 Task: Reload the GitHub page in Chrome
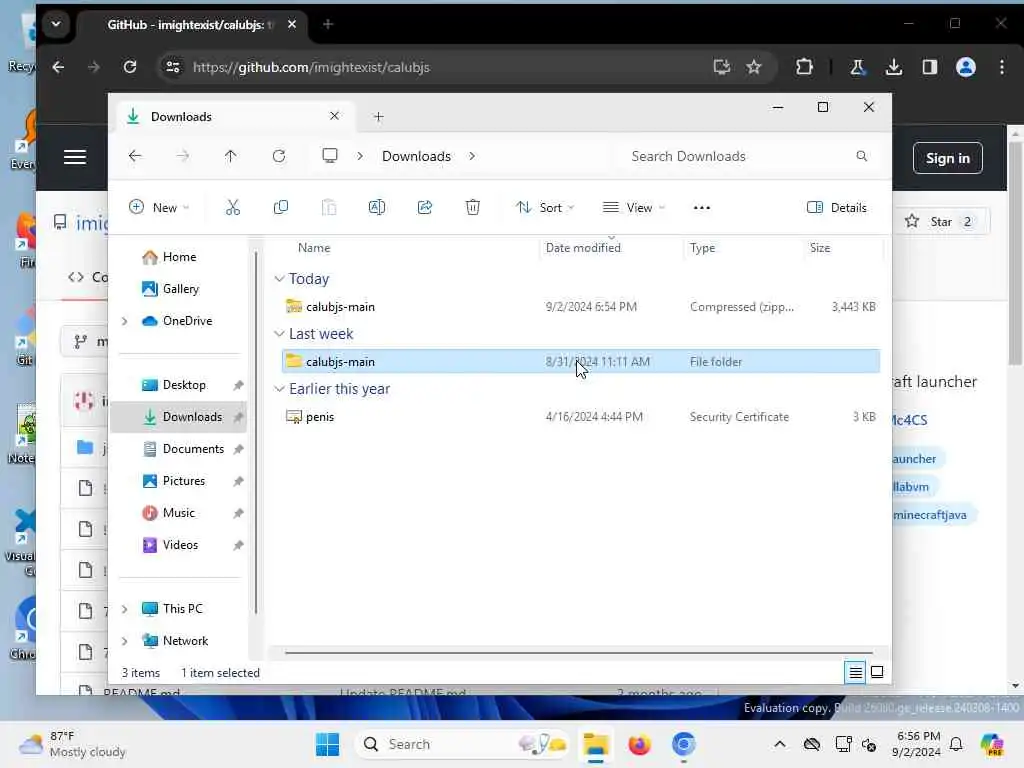tap(130, 67)
